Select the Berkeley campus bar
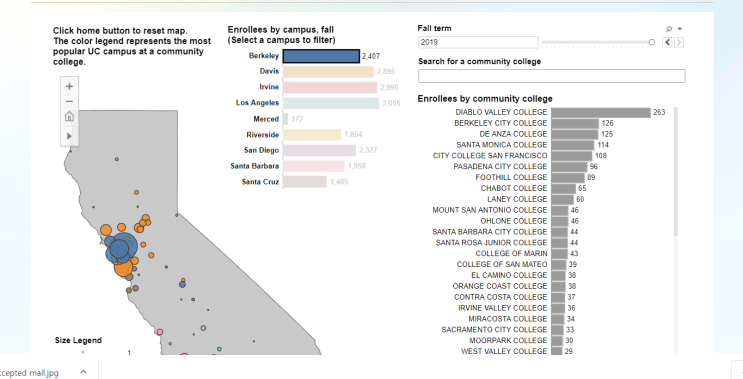 coord(321,56)
